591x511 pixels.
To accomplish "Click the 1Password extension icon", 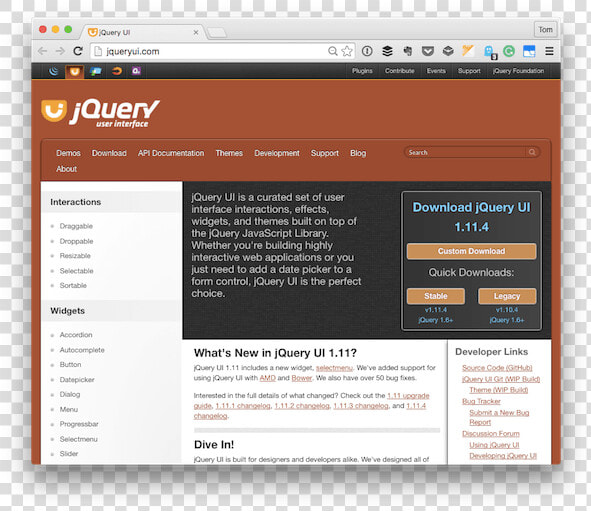I will coord(367,51).
